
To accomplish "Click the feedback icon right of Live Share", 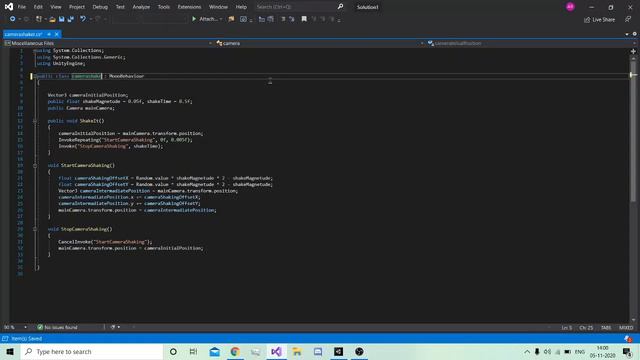I will 628,19.
